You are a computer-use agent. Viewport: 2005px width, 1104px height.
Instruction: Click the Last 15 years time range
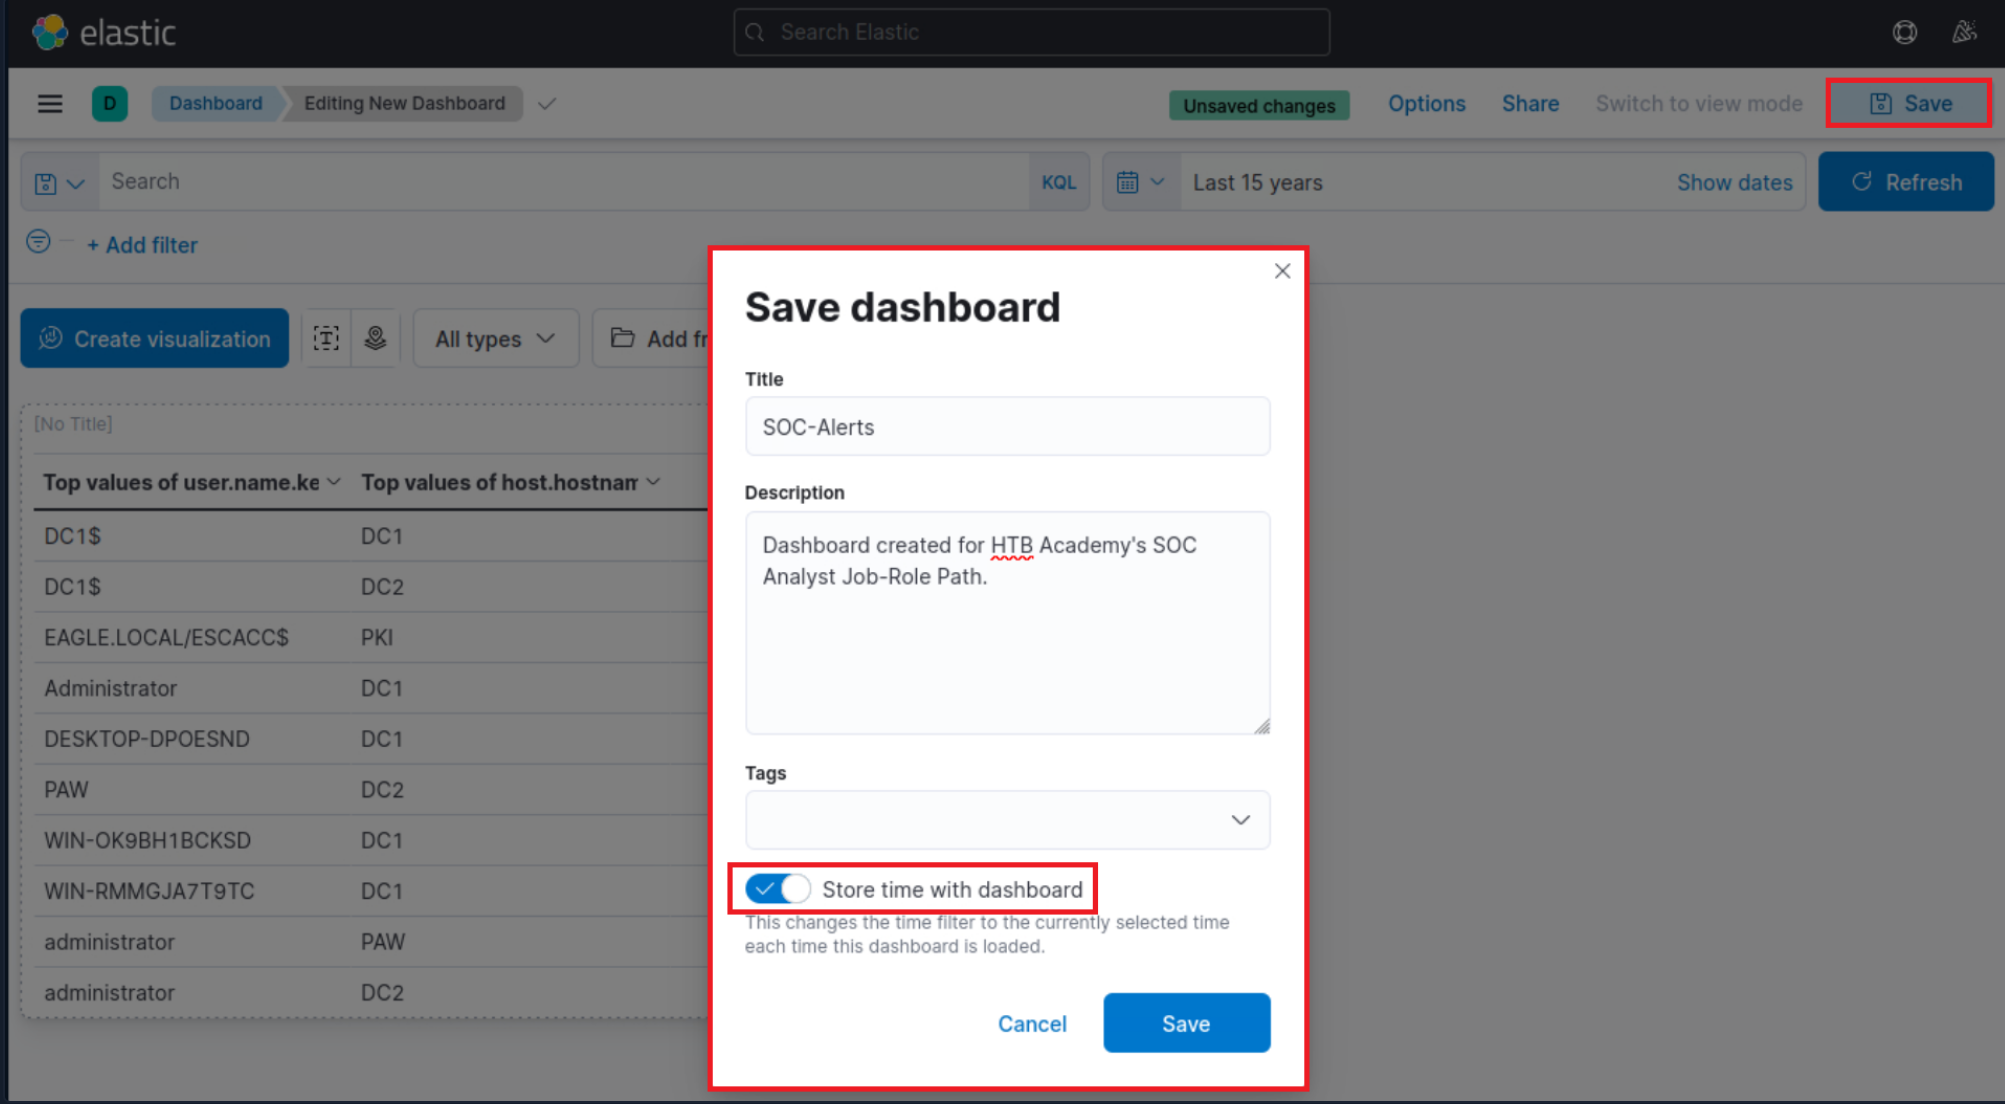click(1257, 183)
